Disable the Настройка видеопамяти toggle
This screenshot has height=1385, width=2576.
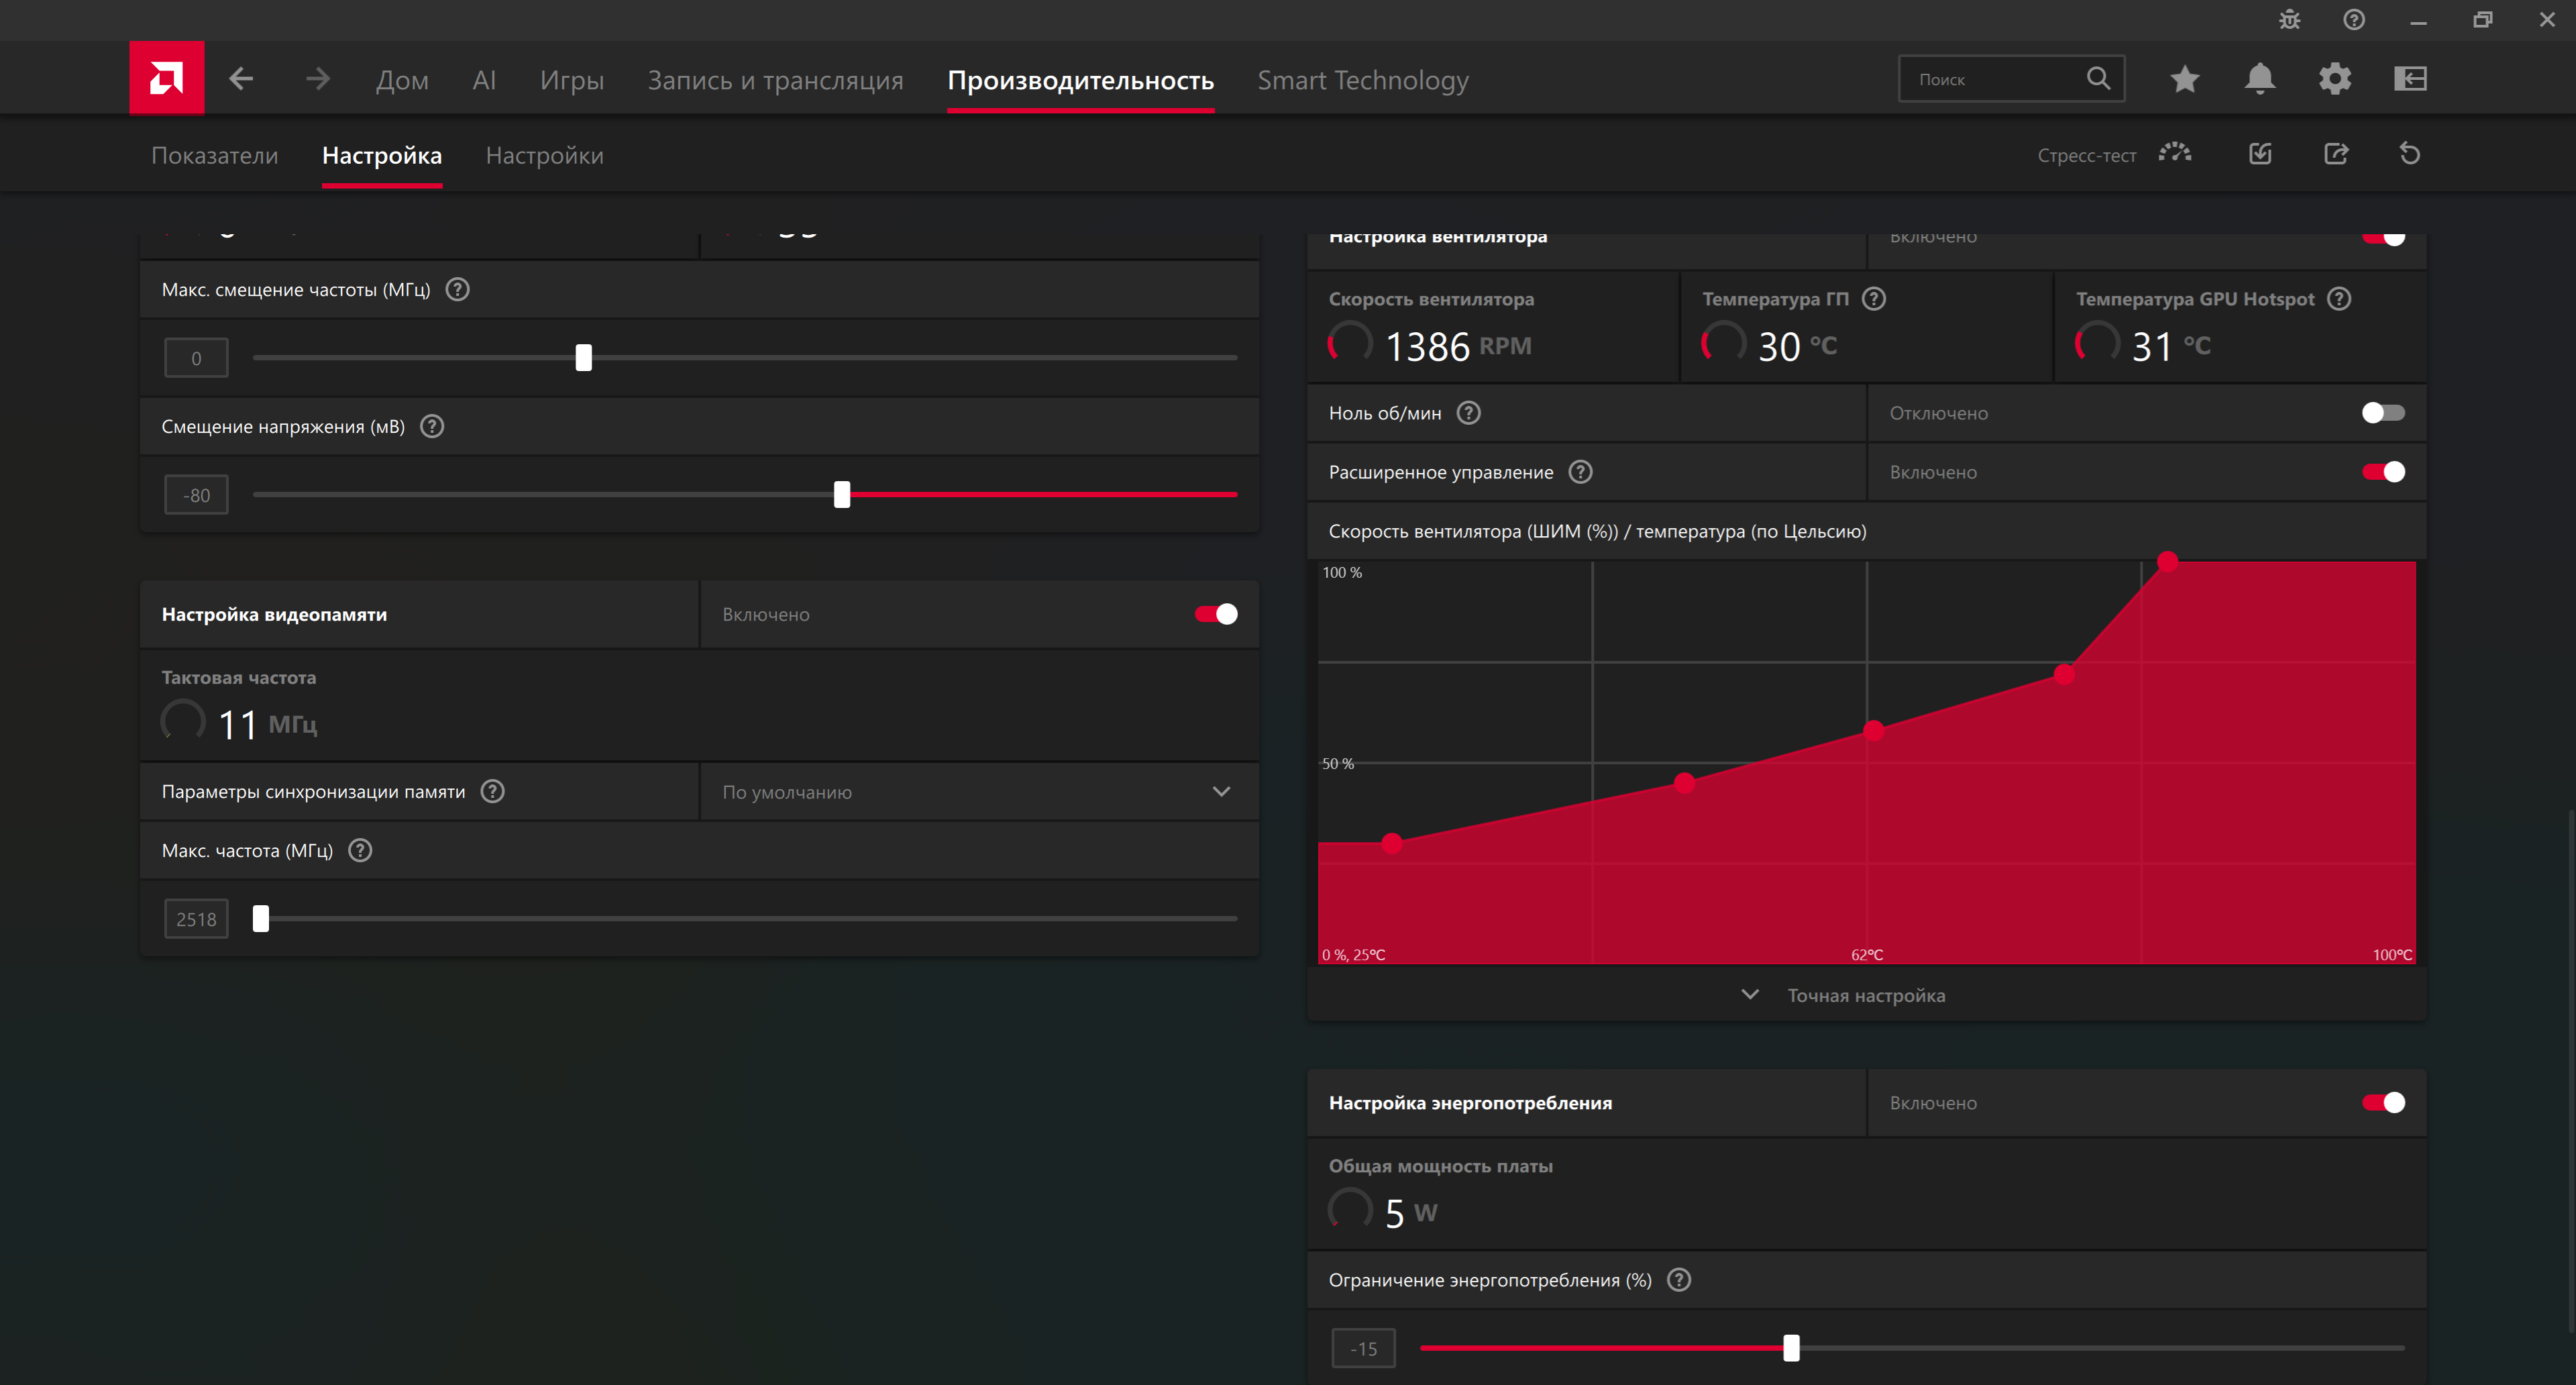pos(1216,614)
